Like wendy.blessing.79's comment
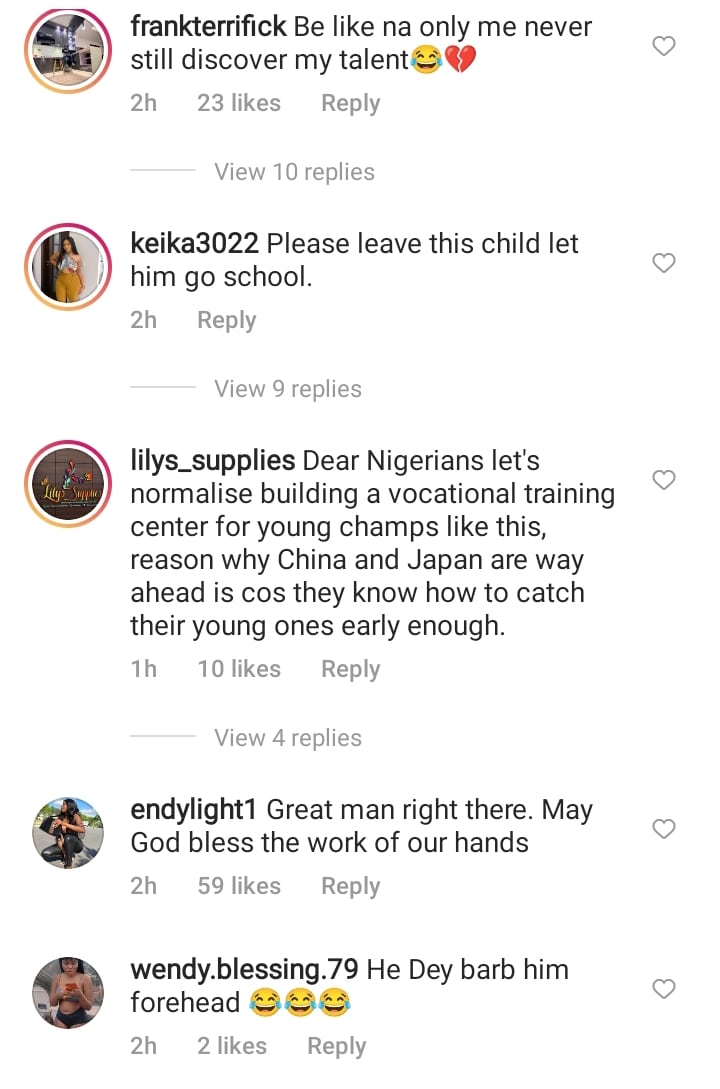This screenshot has width=720, height=1089. click(x=664, y=989)
